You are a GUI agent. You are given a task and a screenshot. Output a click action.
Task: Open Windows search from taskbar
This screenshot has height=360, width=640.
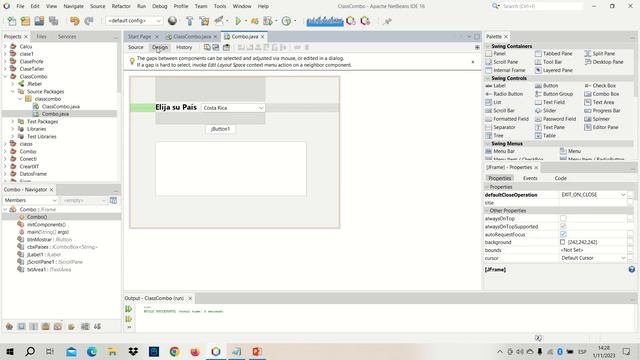pyautogui.click(x=30, y=351)
